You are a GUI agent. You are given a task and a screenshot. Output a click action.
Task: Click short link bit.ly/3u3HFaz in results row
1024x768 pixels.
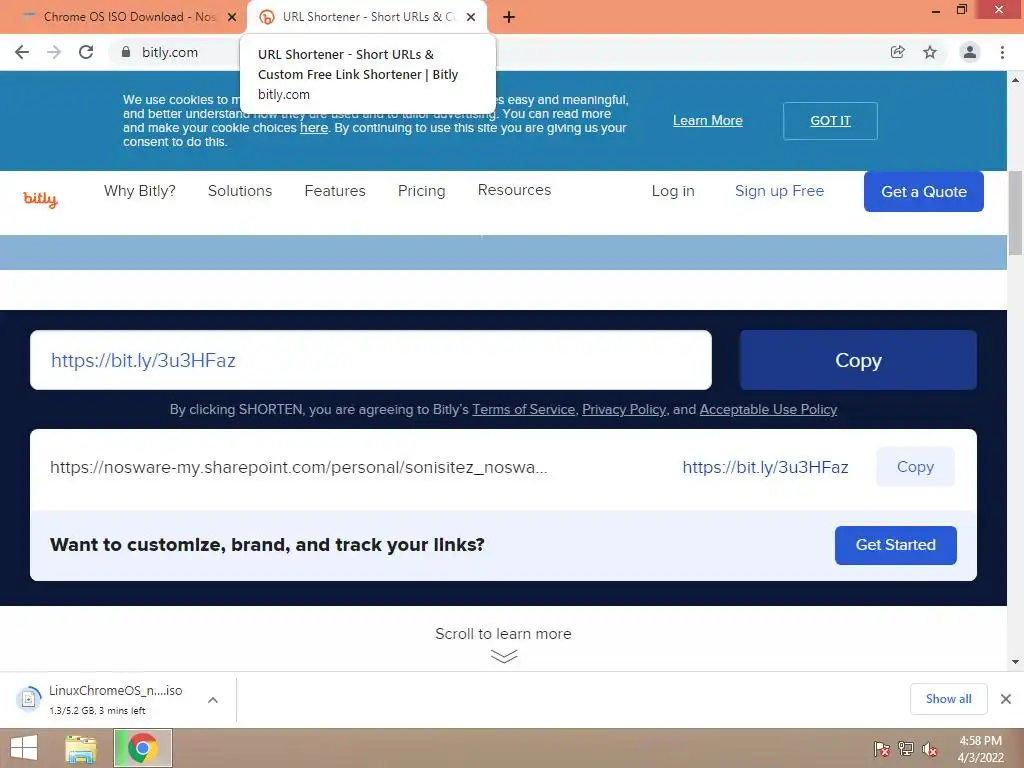click(765, 467)
